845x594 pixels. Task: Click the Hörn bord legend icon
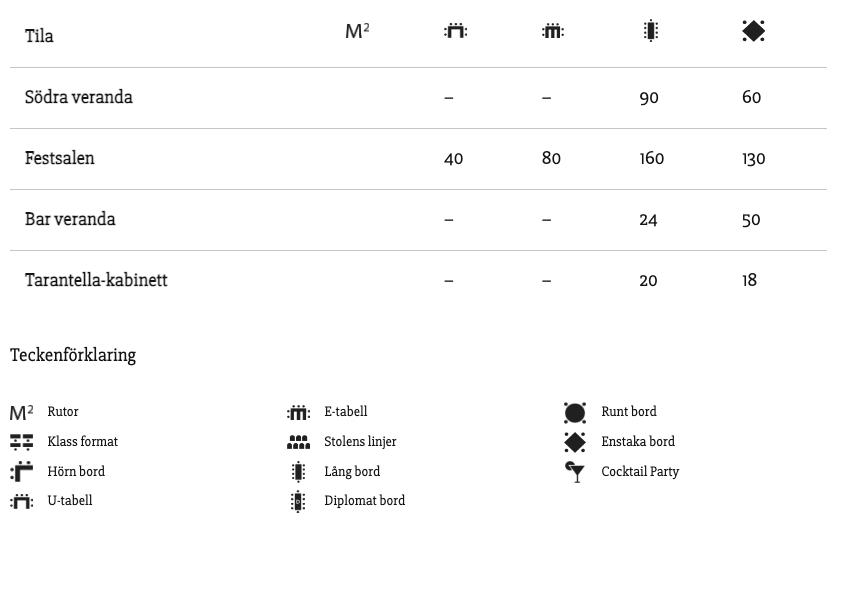pyautogui.click(x=22, y=472)
